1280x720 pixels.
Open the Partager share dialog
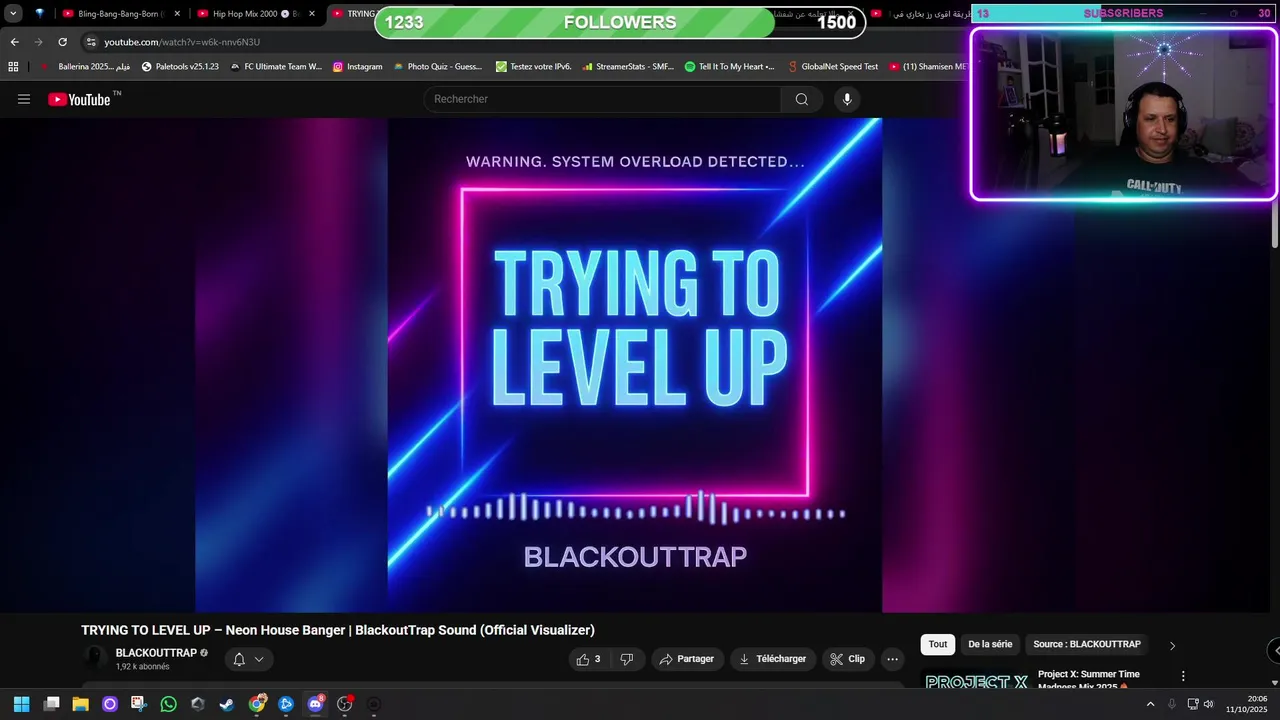(688, 659)
